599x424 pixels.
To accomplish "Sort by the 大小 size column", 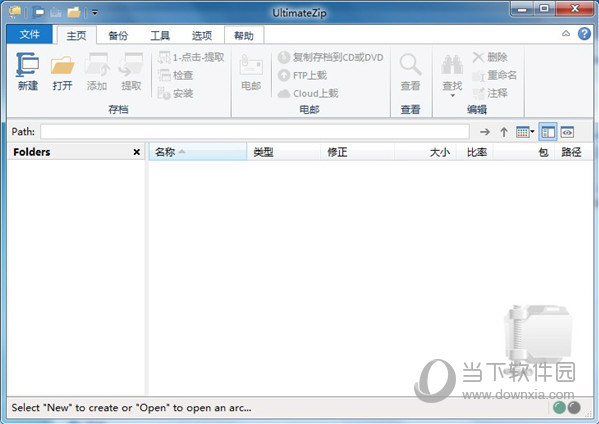I will click(425, 152).
